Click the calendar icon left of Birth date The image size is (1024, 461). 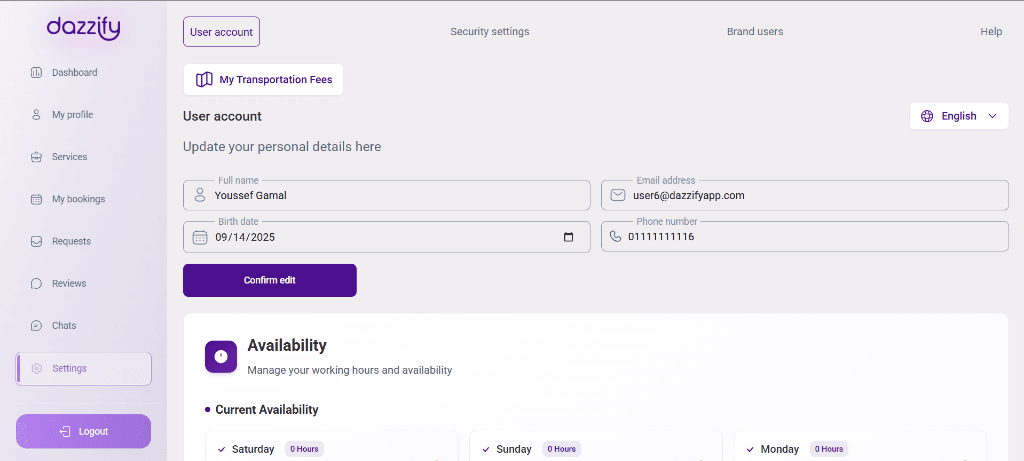(x=200, y=237)
